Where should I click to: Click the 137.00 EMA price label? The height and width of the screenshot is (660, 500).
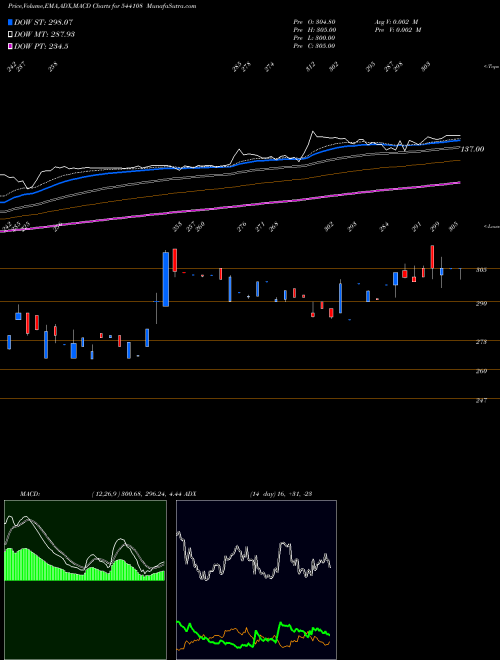coord(473,149)
